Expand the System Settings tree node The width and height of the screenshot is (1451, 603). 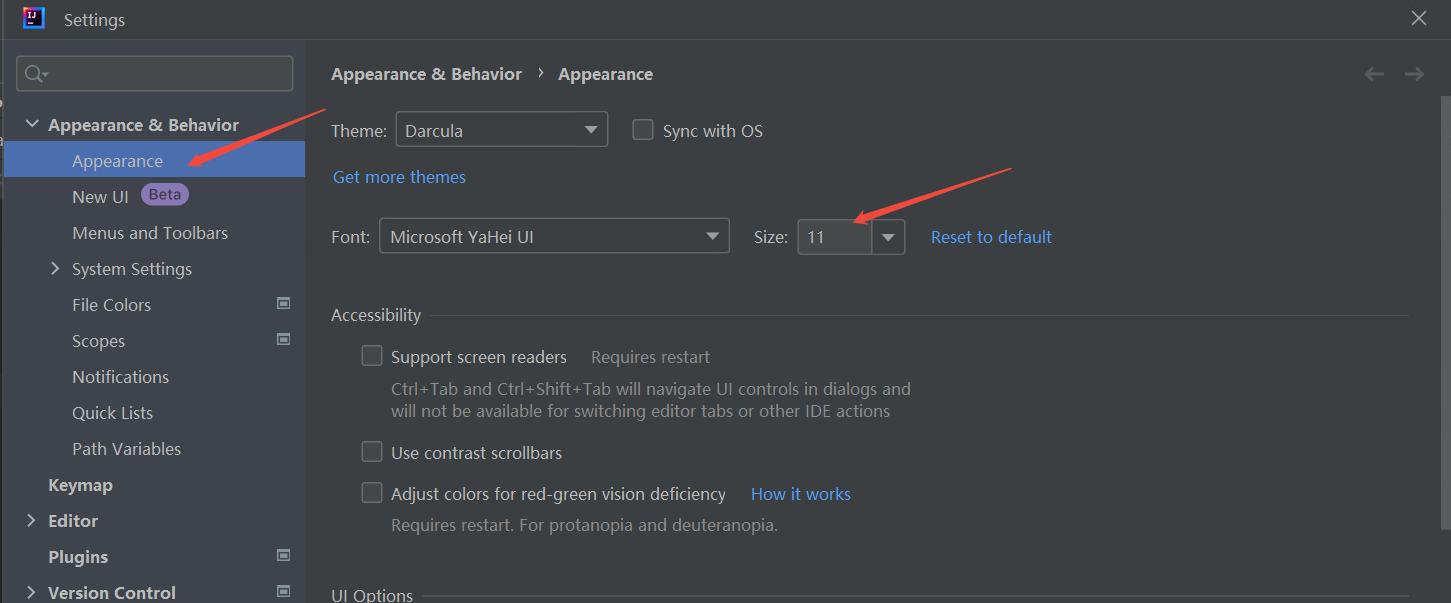[x=55, y=269]
